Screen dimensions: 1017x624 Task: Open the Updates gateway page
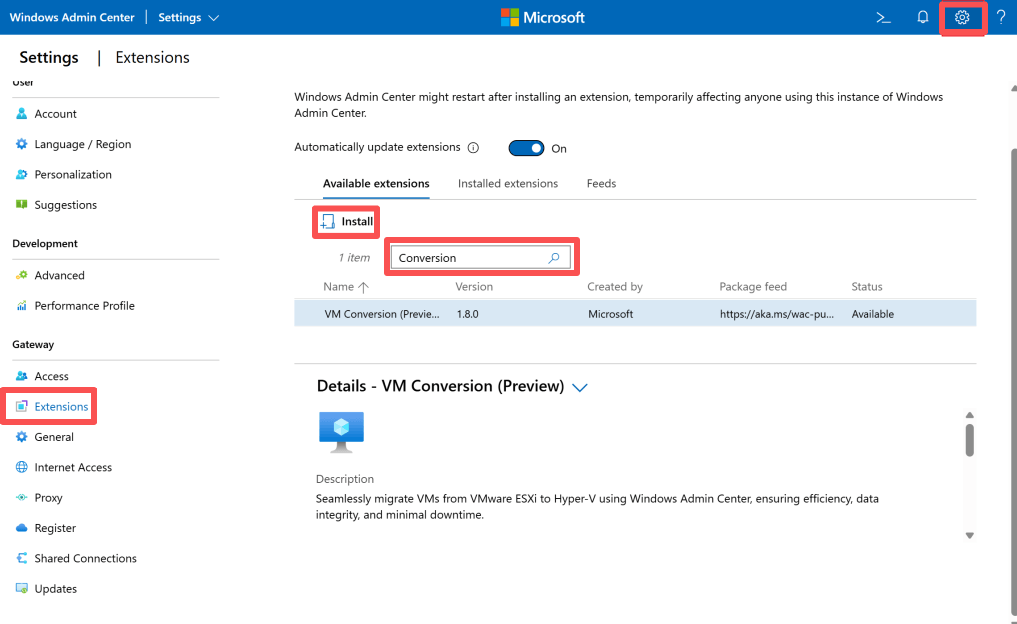tap(55, 589)
